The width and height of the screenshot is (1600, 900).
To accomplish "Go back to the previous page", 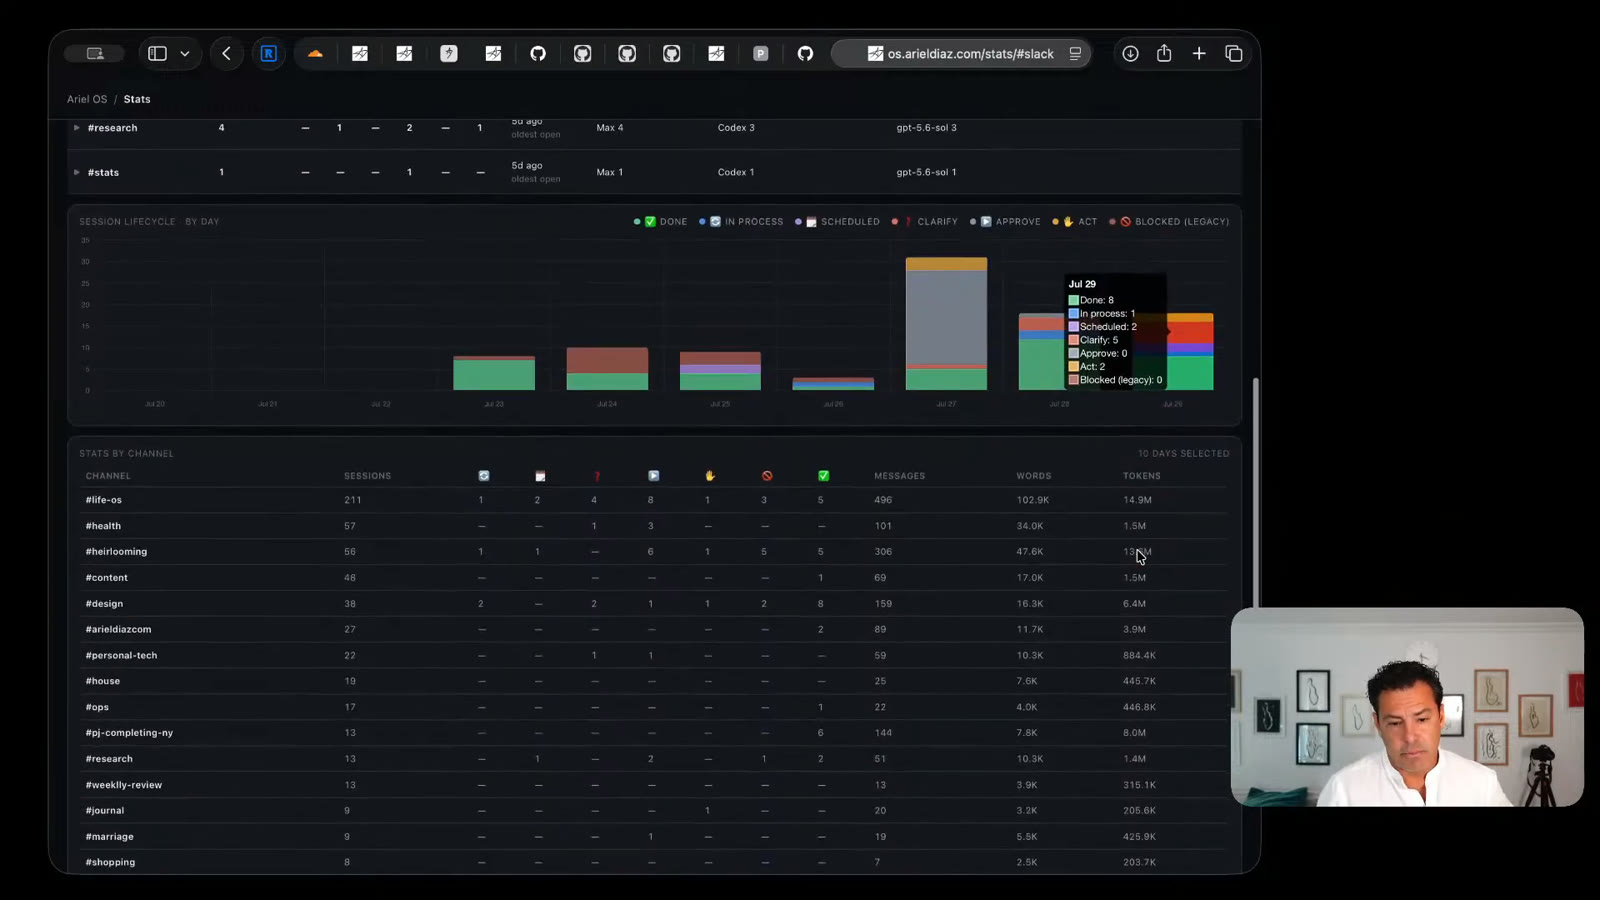I will 227,54.
